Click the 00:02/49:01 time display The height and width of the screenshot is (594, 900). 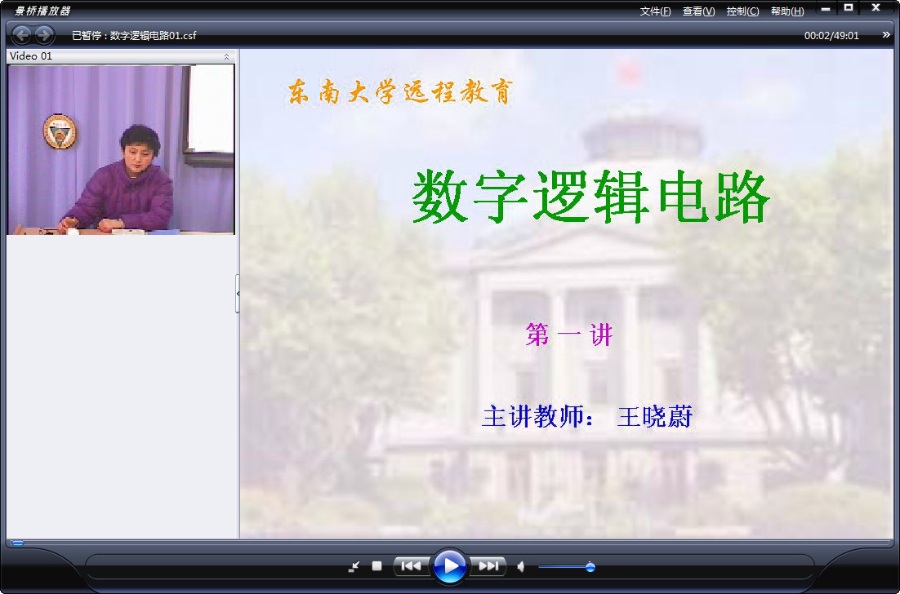tap(831, 36)
